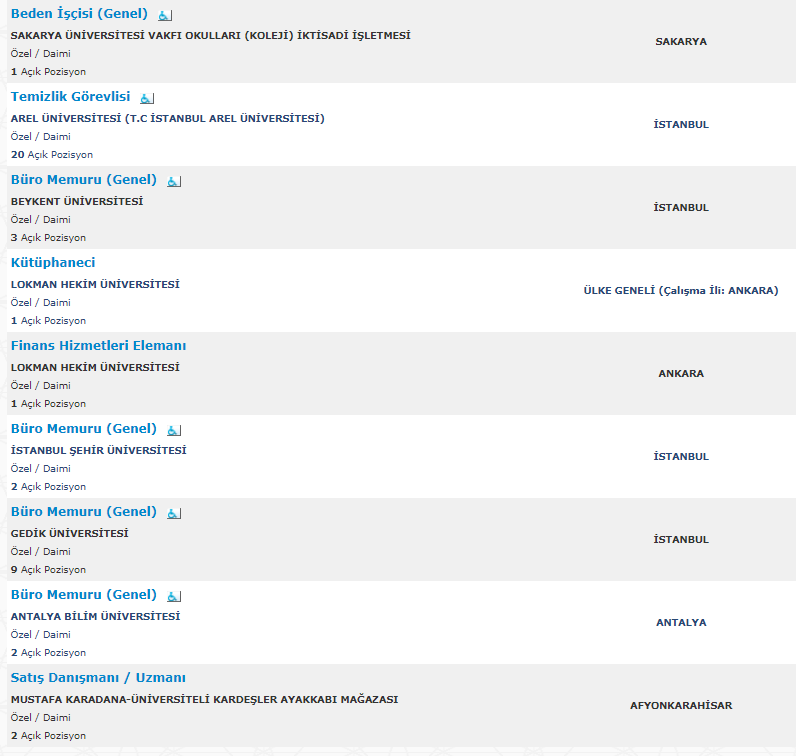Click LOKMAN HEKİM ÜNİVERSİTESİ under Kütüphaneci
This screenshot has width=796, height=756.
(x=95, y=284)
